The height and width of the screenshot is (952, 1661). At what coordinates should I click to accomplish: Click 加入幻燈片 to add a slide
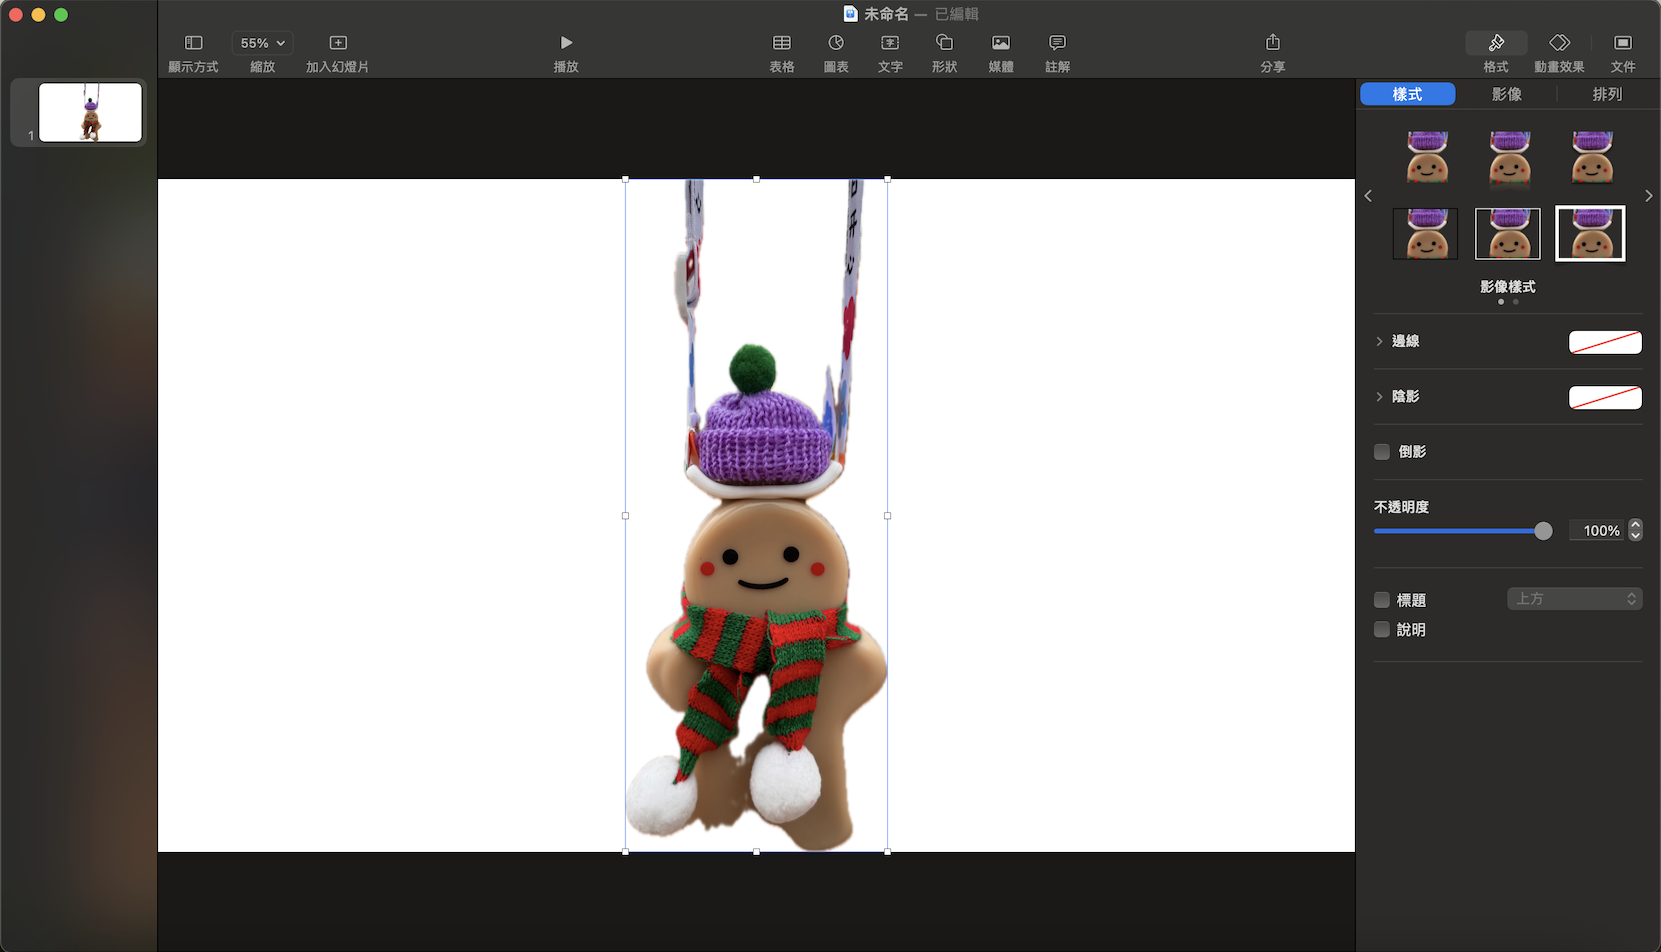coord(338,43)
